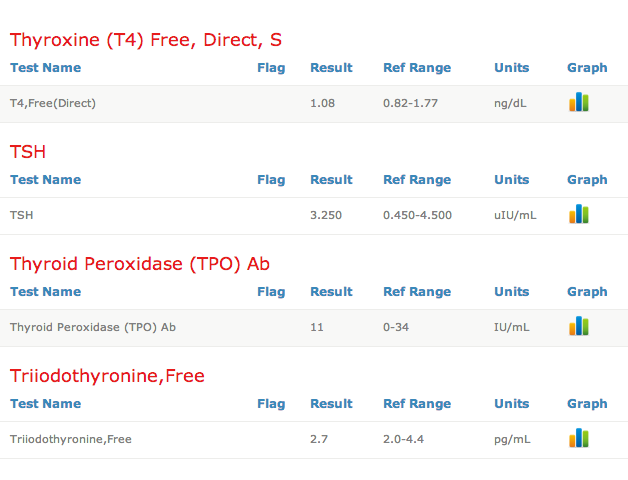Click Ref Range header in TPO Ab section

(x=417, y=292)
